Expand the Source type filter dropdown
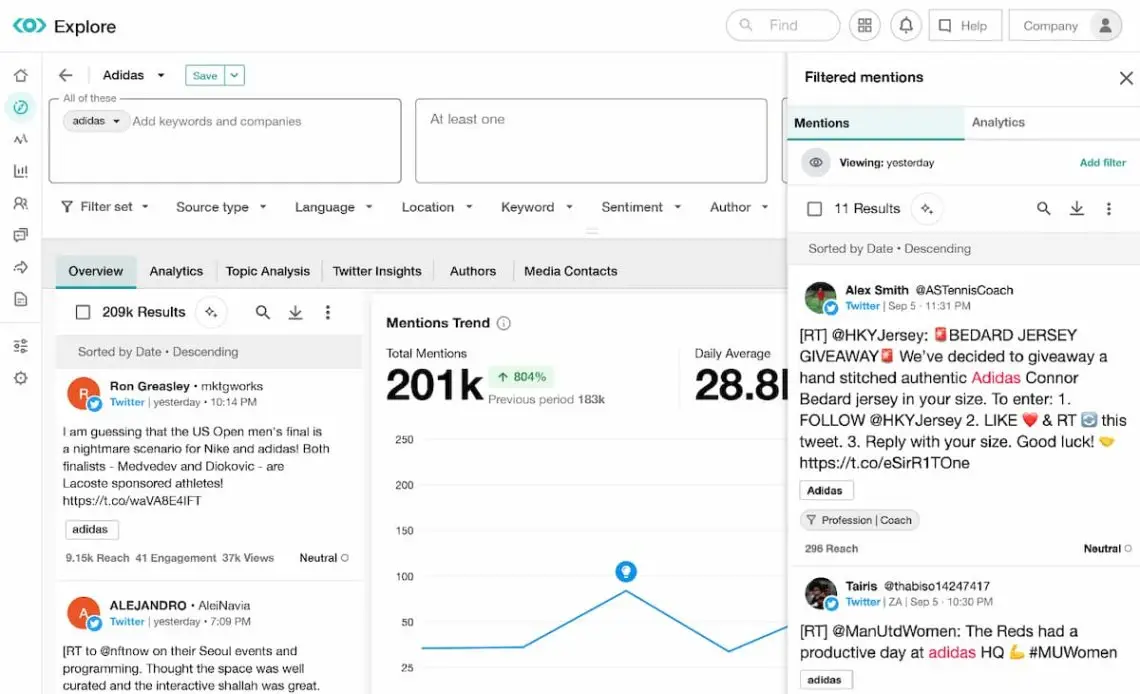 (x=221, y=207)
